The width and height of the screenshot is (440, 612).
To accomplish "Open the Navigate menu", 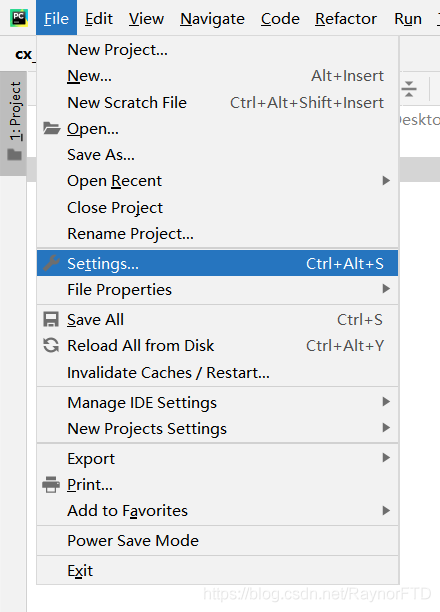I will point(212,18).
